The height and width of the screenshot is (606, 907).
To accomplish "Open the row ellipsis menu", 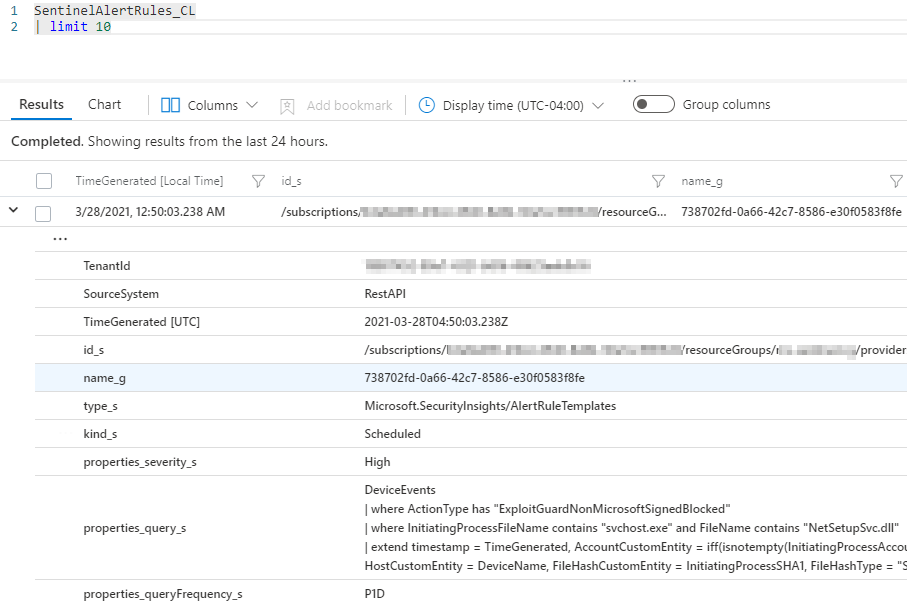I will (x=60, y=239).
